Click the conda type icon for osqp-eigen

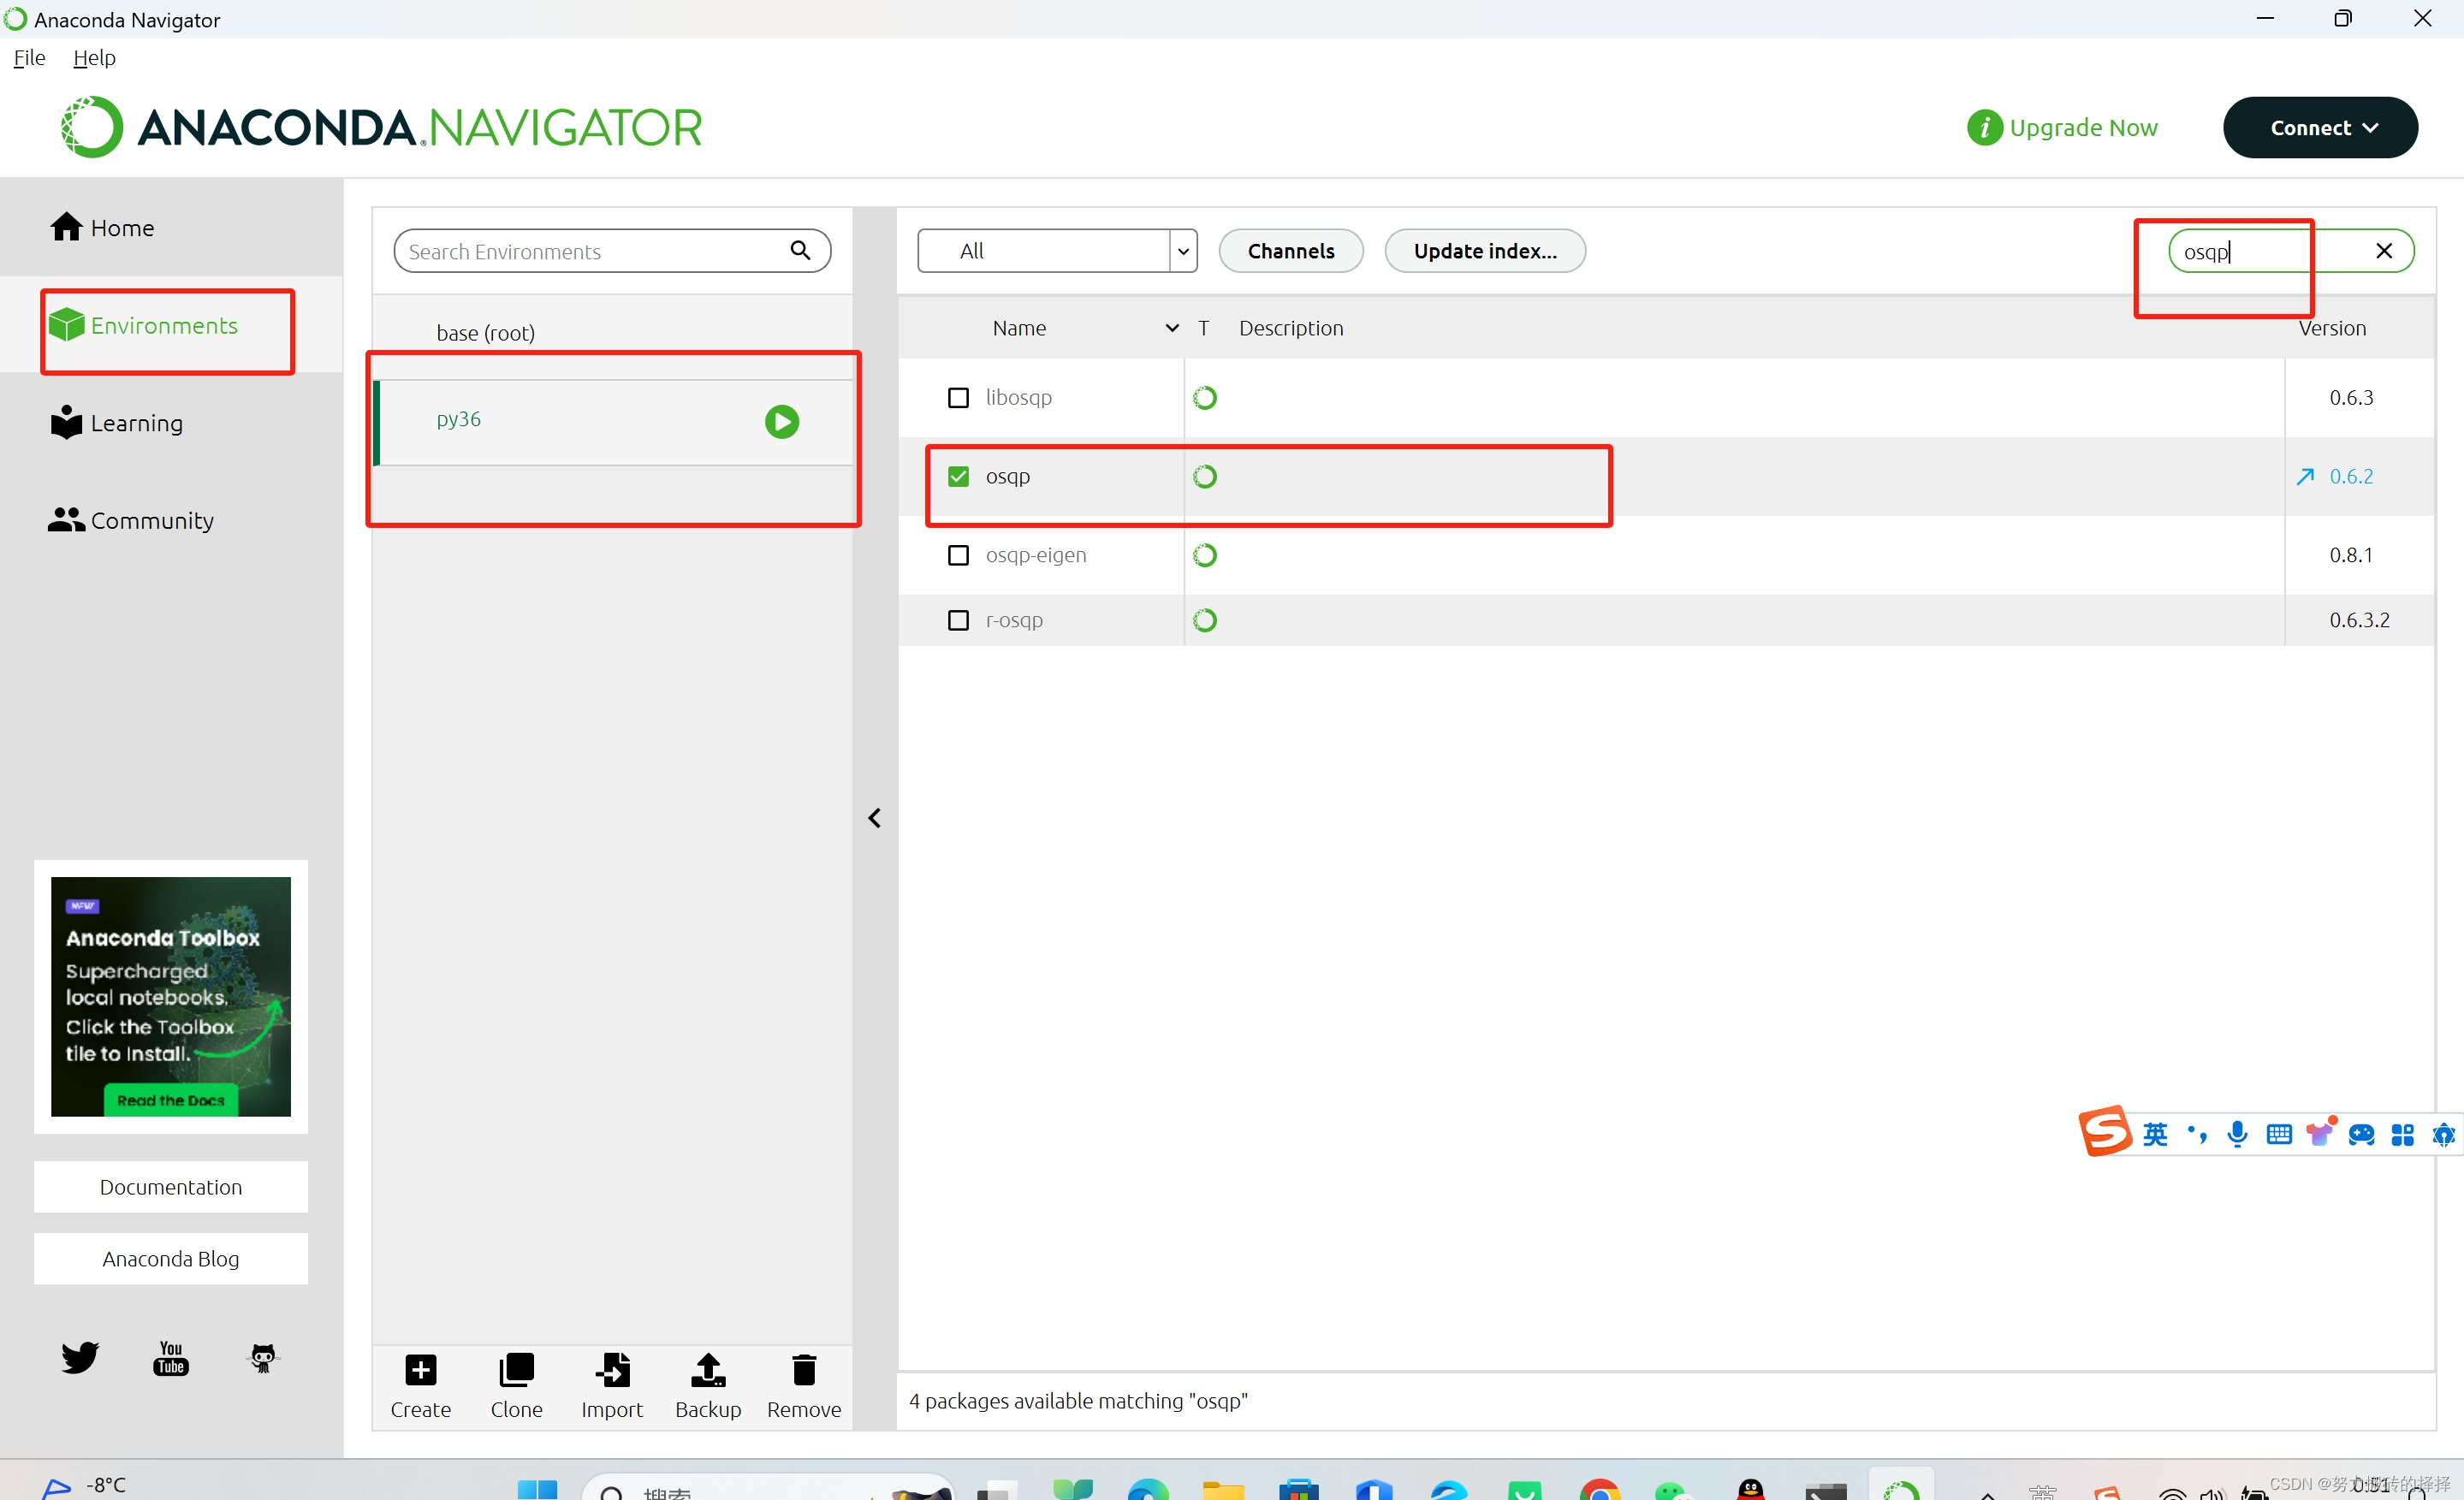pyautogui.click(x=1205, y=555)
